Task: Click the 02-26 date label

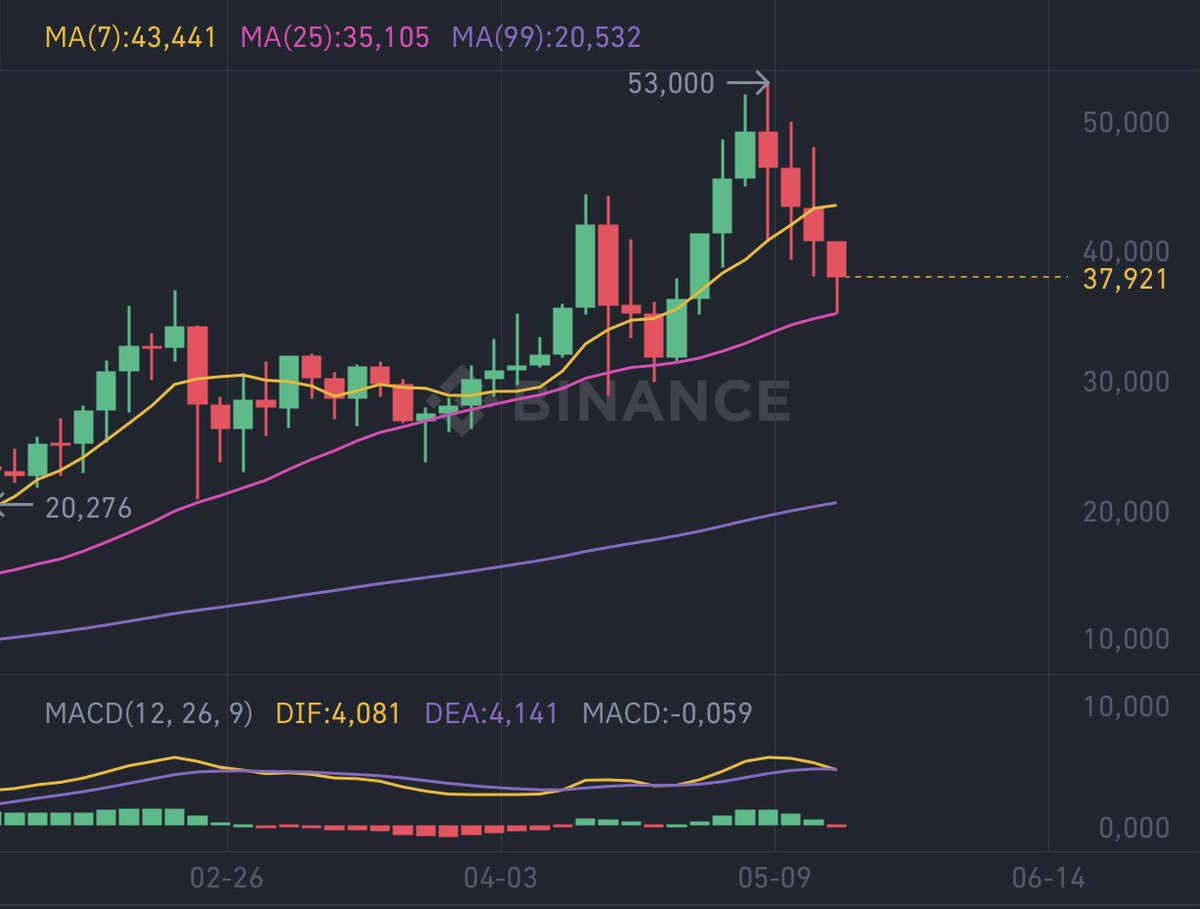Action: click(227, 878)
